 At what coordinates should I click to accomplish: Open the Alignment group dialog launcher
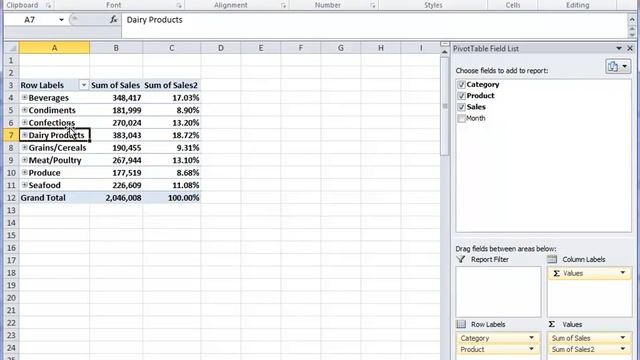pos(283,5)
